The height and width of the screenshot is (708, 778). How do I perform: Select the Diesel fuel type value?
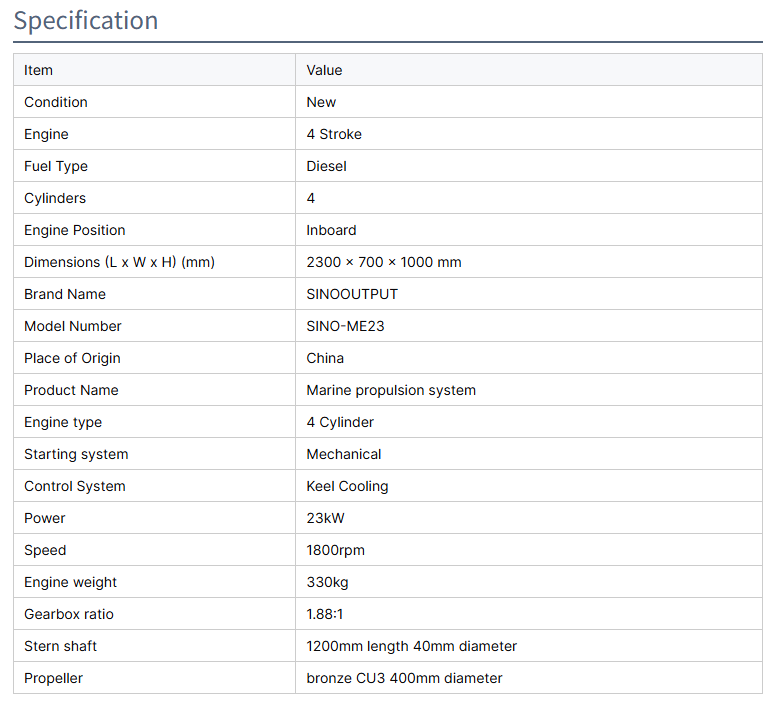pyautogui.click(x=326, y=166)
